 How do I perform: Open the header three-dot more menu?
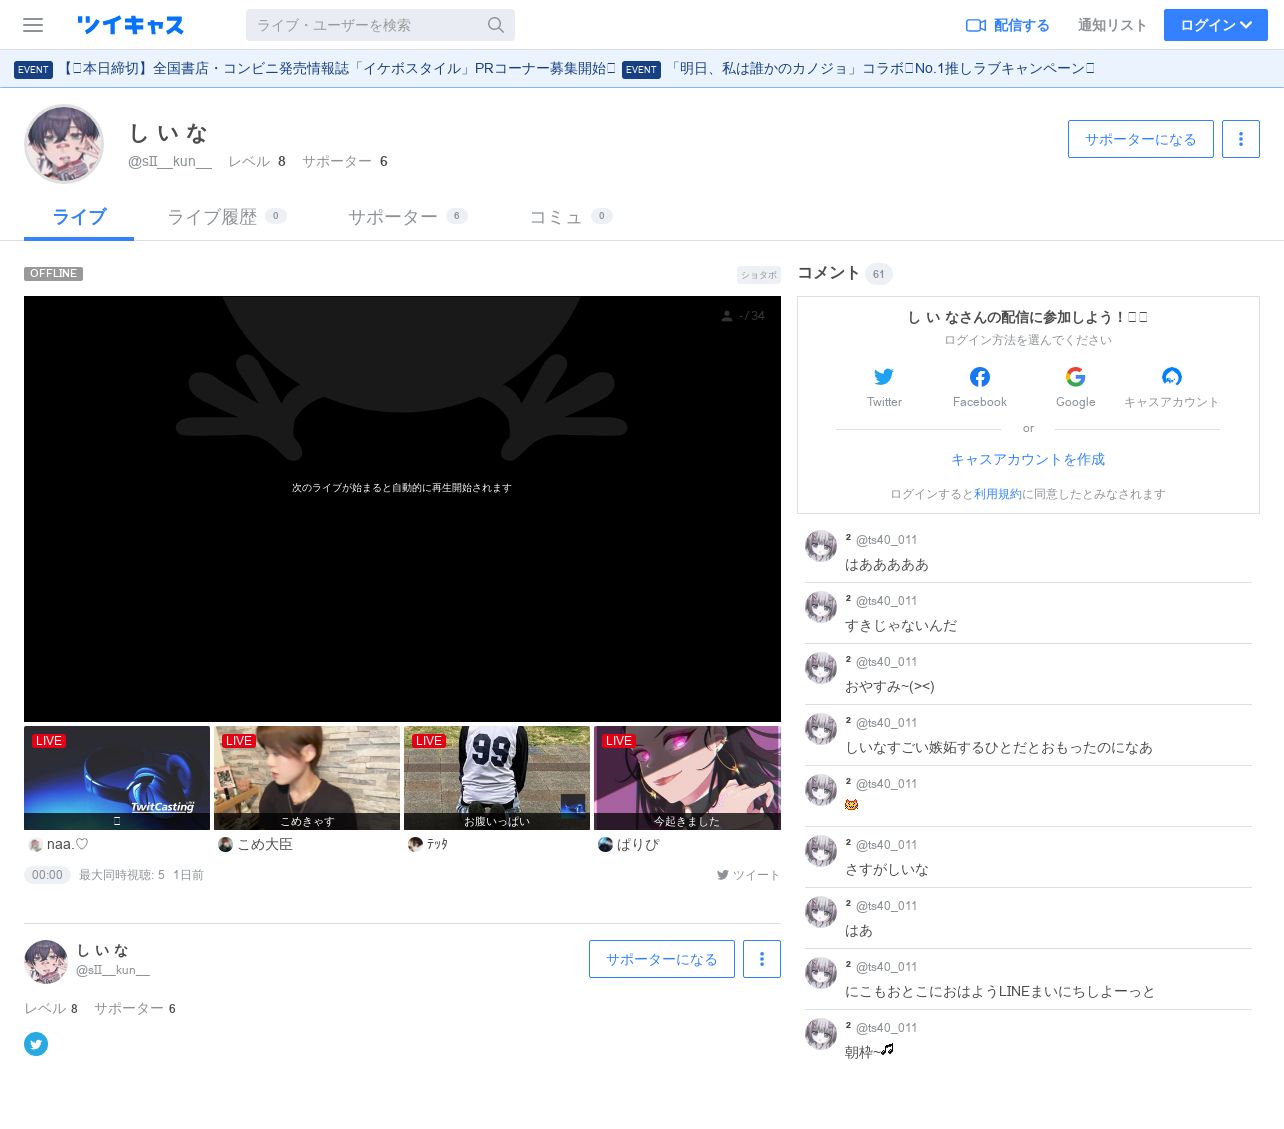coord(1241,139)
